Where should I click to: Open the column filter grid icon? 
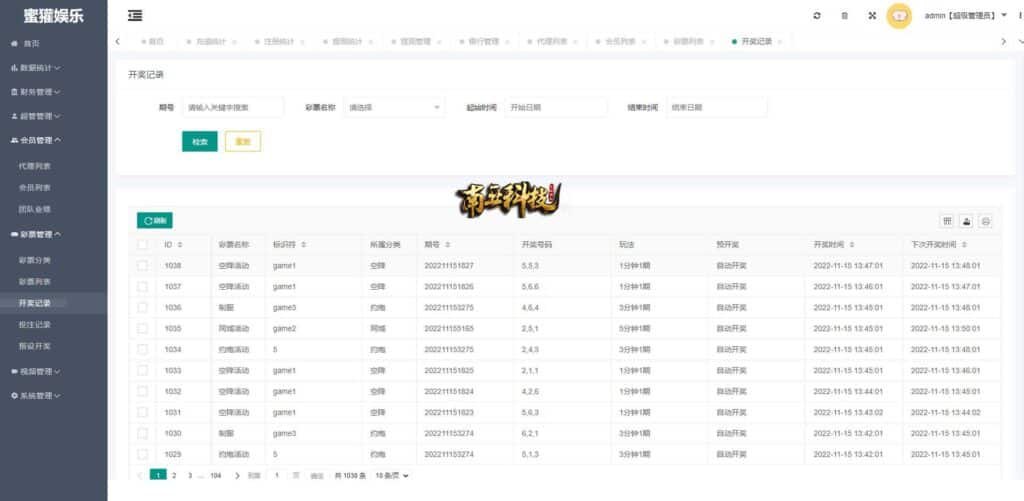(x=947, y=221)
